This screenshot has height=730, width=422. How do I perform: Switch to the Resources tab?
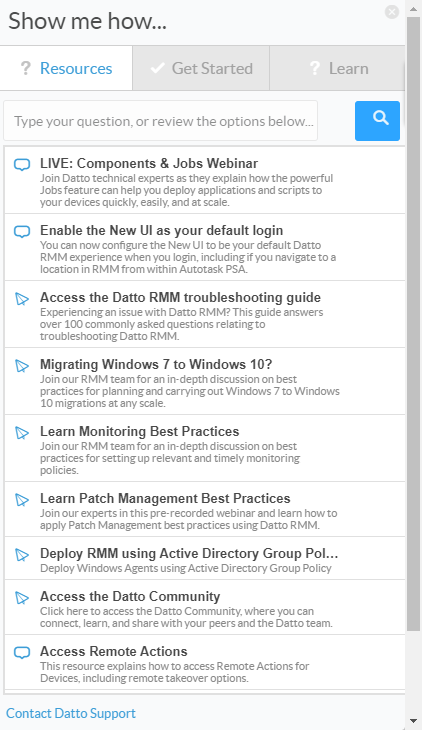[66, 68]
